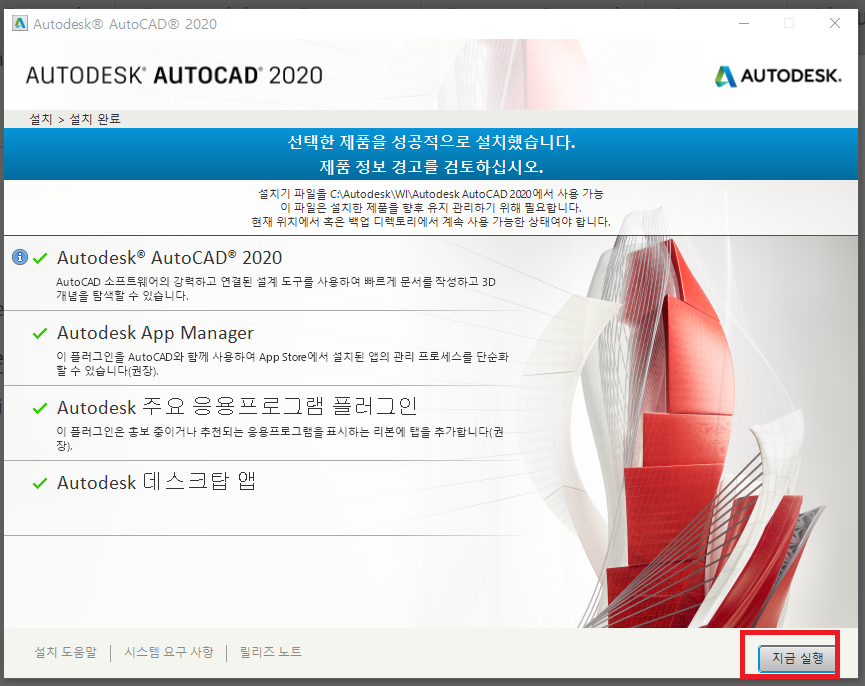Click the 리본에 탭을 추가합니다 plugin description

tap(280, 438)
